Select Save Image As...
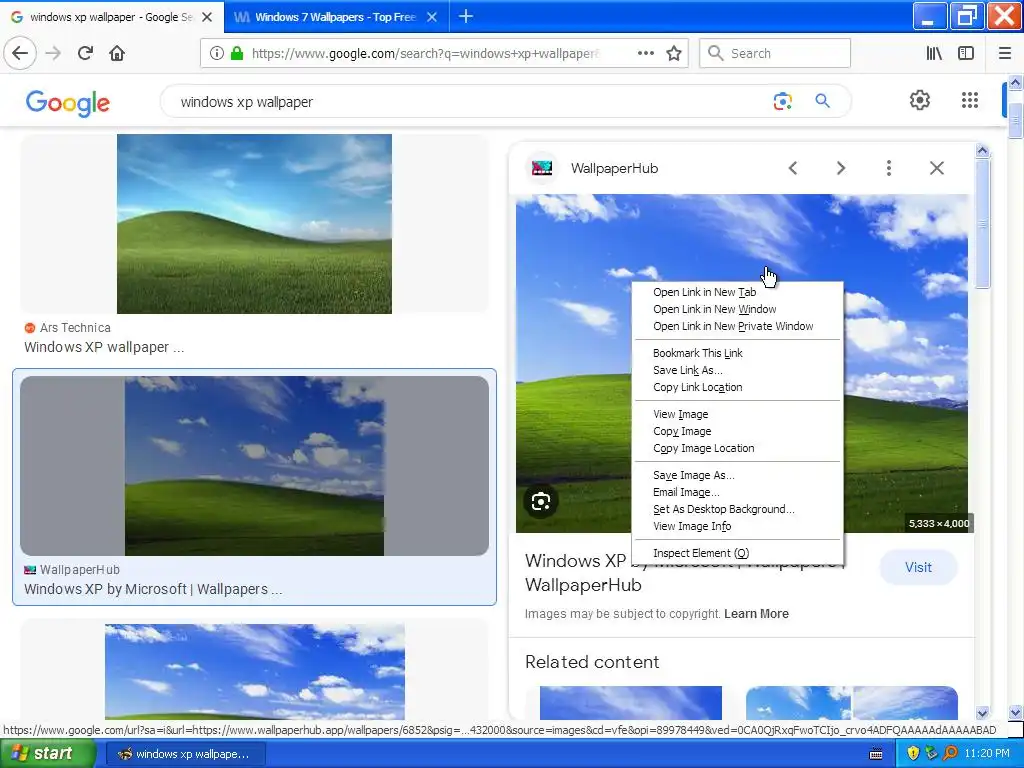 coord(738,475)
